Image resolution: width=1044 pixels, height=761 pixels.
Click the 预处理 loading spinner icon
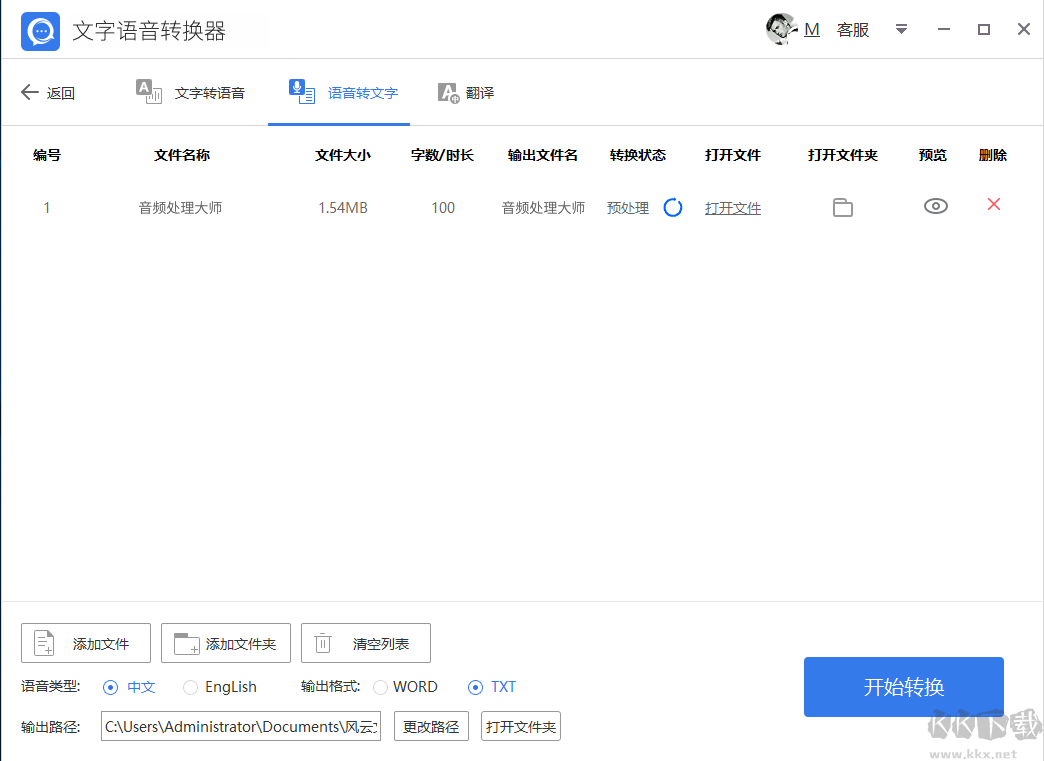tap(672, 207)
